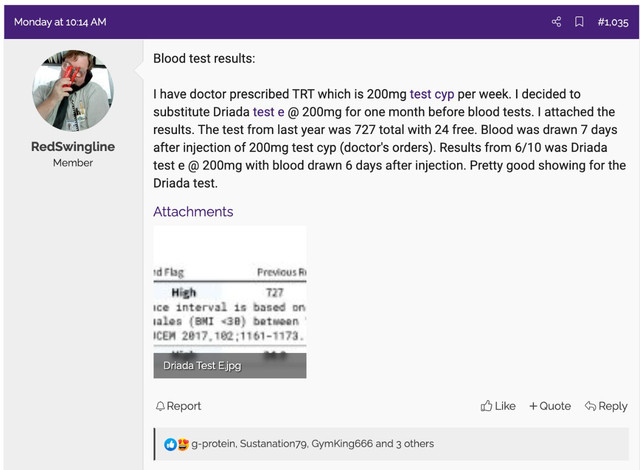
Task: Open the RedSwingline username link
Action: (73, 146)
